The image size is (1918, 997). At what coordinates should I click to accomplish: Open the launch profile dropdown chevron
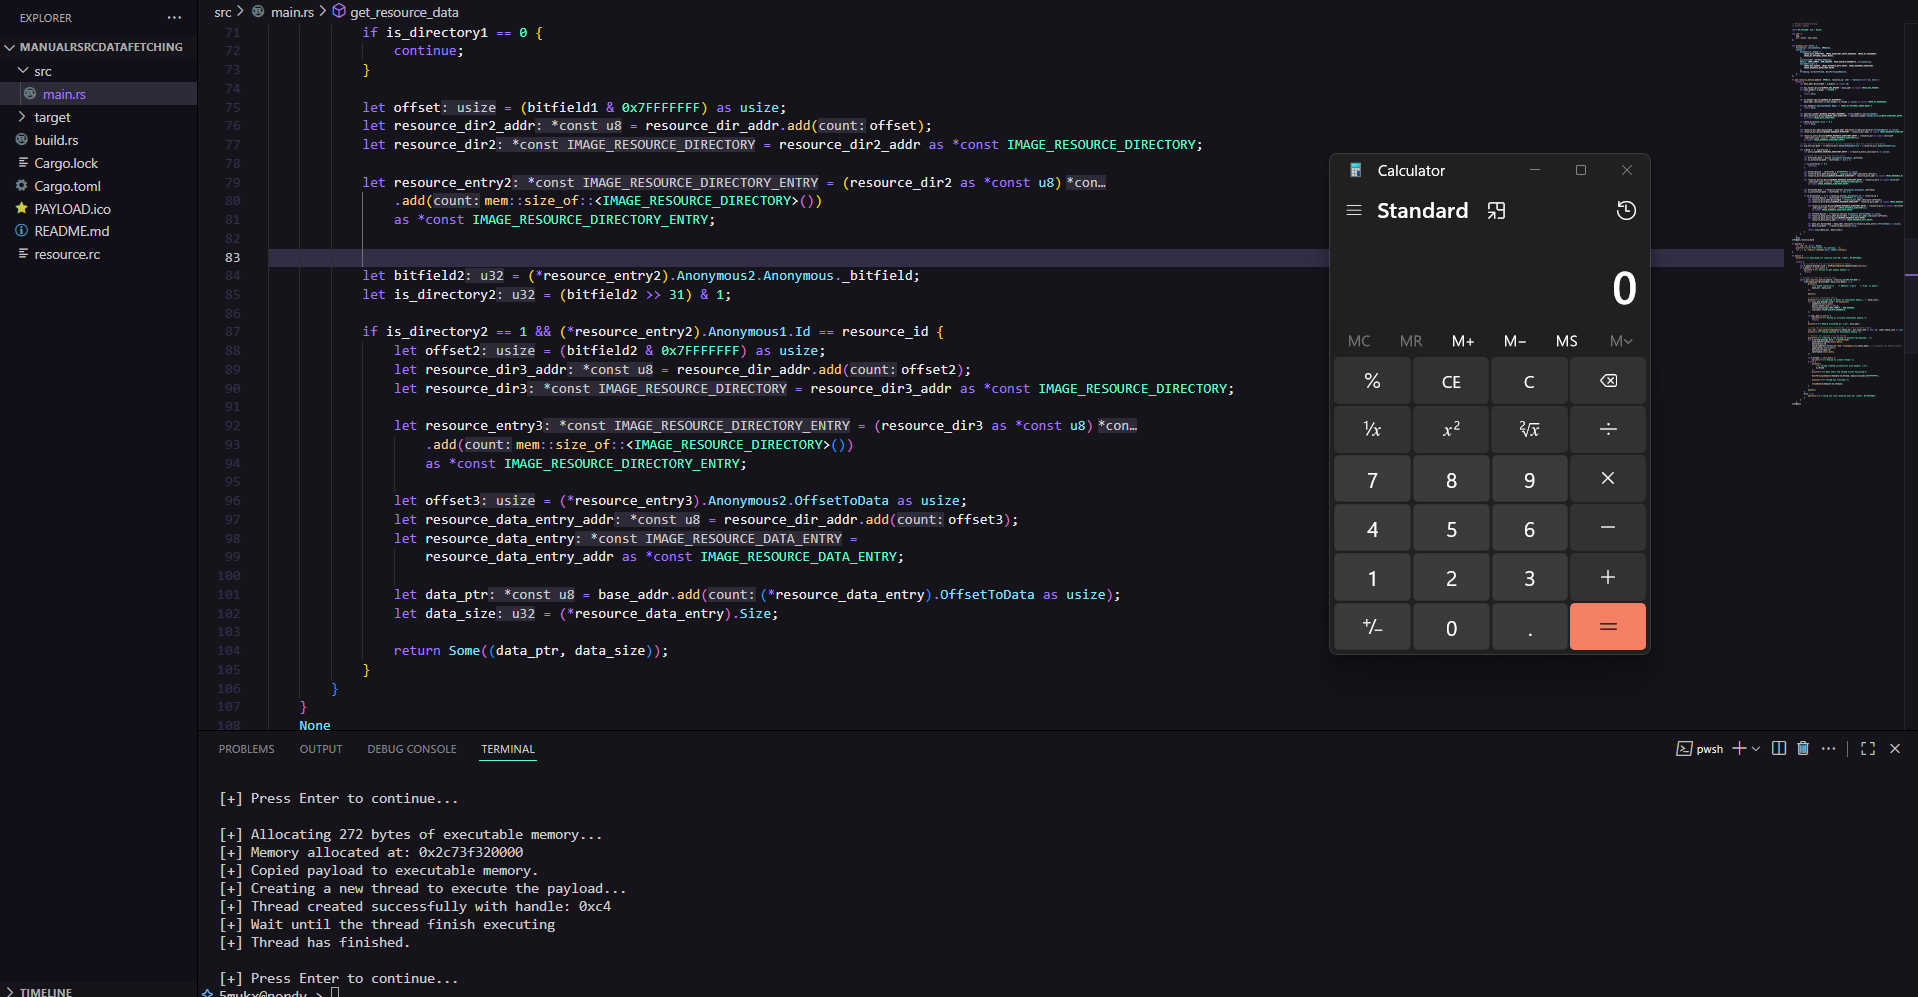(x=1755, y=749)
